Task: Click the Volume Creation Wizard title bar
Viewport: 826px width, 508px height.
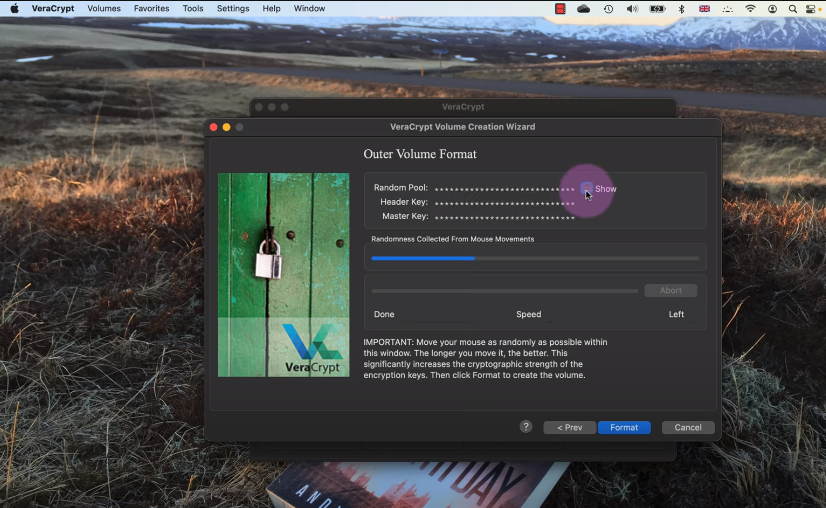Action: [463, 127]
